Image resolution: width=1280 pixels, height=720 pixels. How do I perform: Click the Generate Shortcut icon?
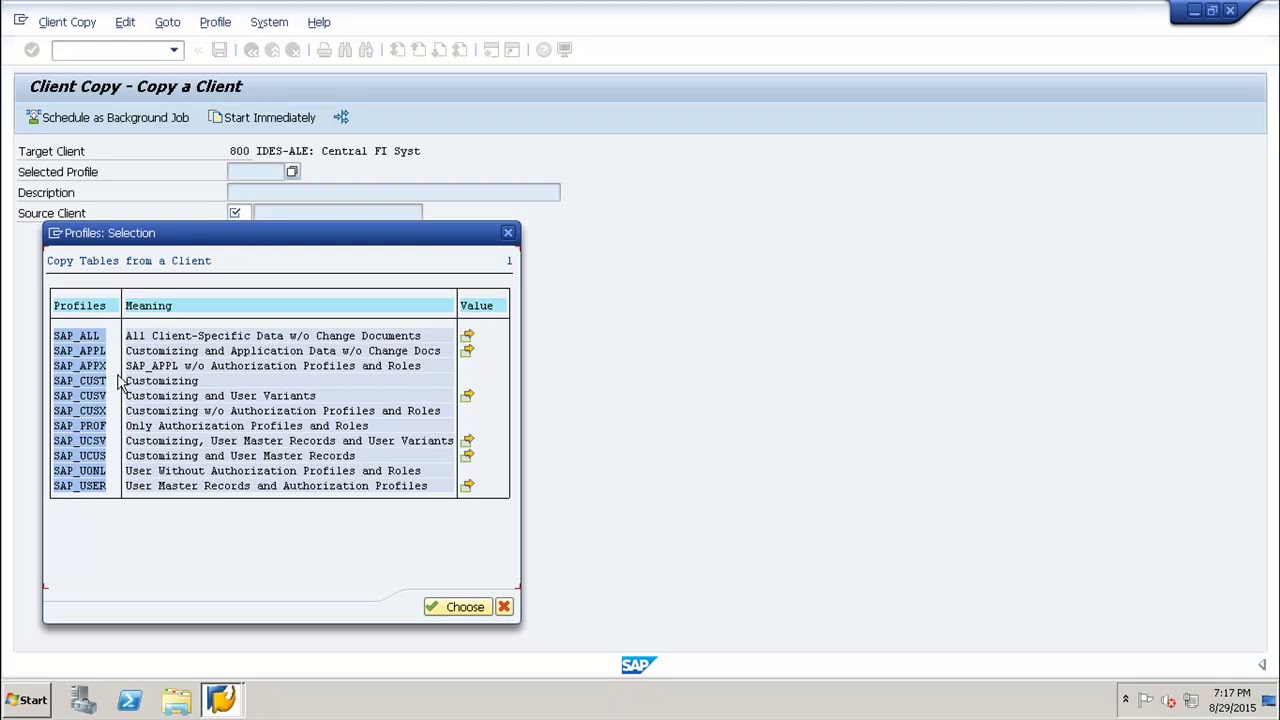[512, 50]
